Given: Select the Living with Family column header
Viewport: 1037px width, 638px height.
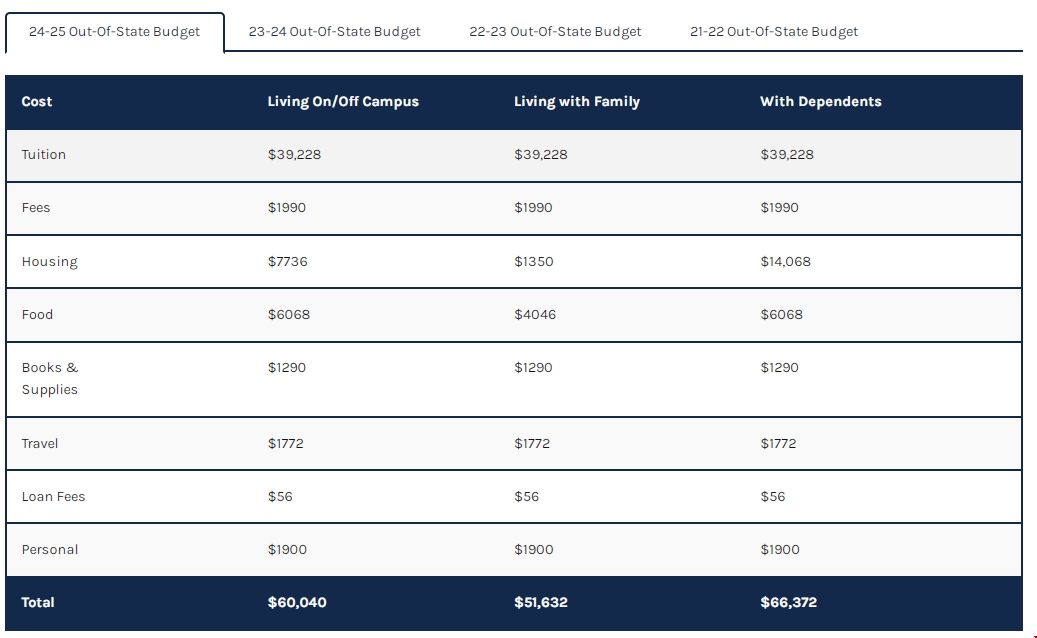Looking at the screenshot, I should 576,102.
